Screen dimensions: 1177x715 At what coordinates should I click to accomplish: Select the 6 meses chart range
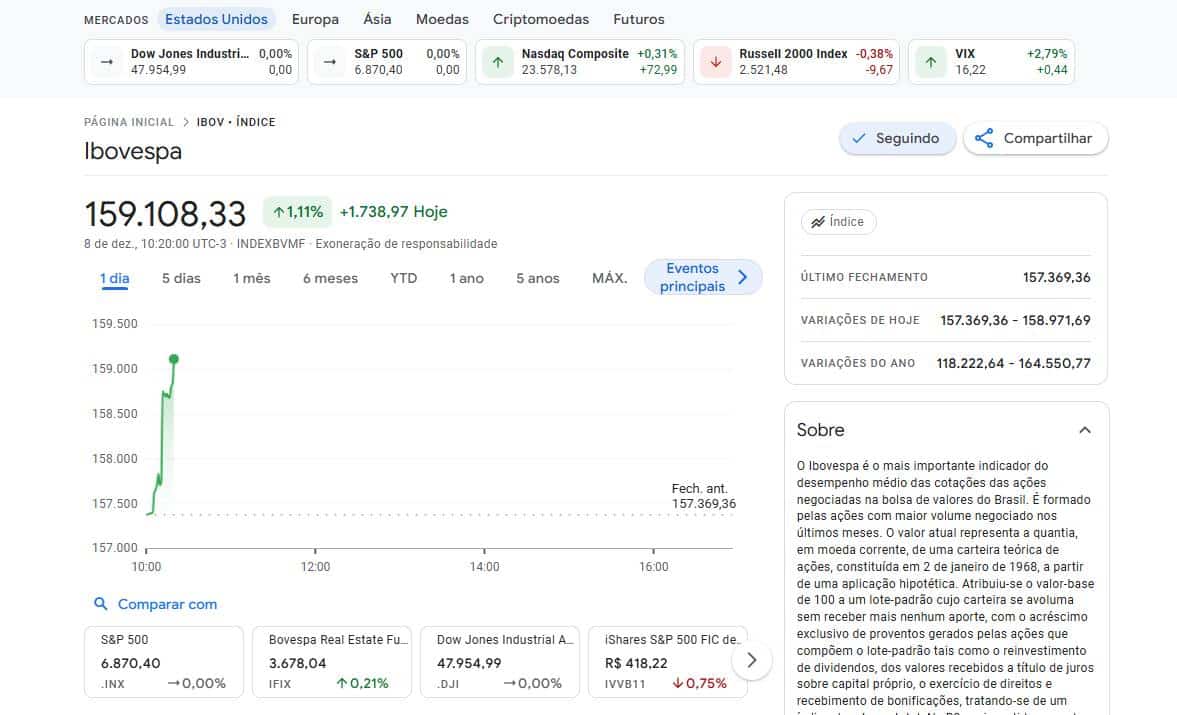330,278
